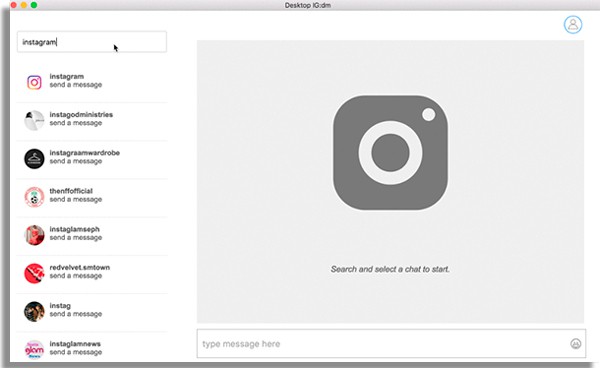600x368 pixels.
Task: Click send a message under instaglamnews
Action: coord(76,352)
